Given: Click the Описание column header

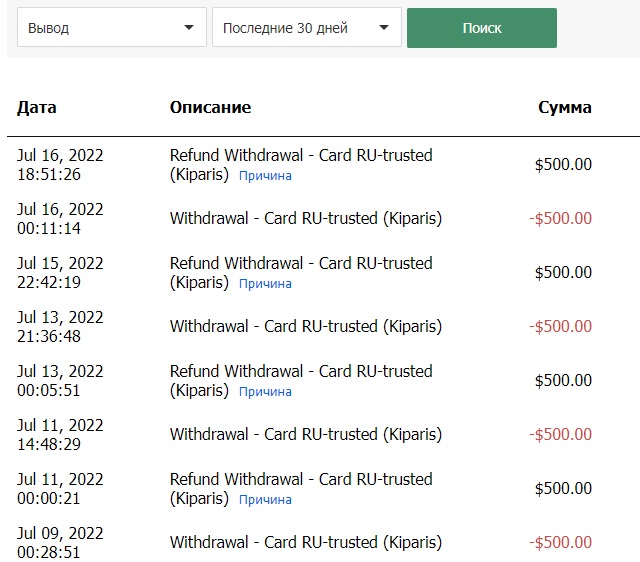Looking at the screenshot, I should 210,107.
